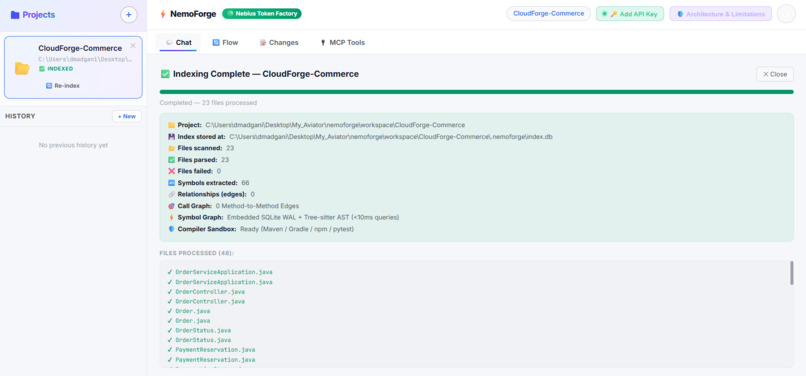Open the Changes tab
The image size is (806, 376).
tap(279, 43)
